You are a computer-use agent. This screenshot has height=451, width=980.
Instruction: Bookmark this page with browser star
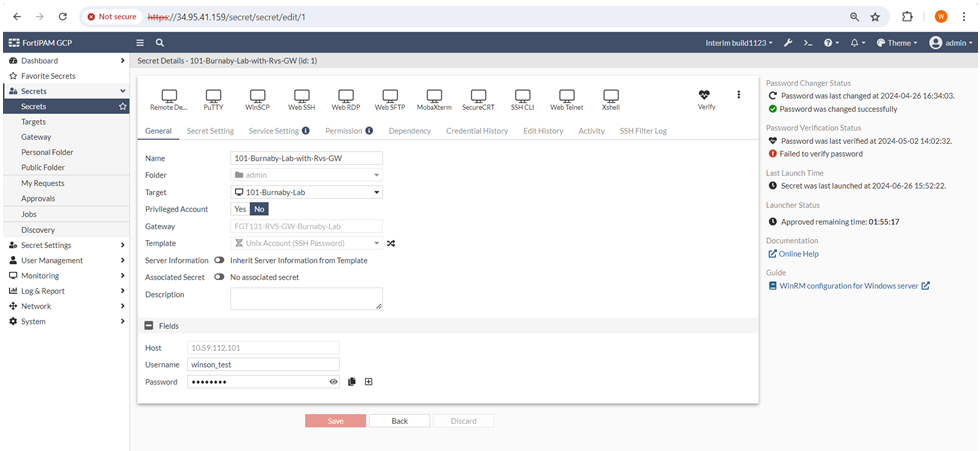tap(875, 17)
